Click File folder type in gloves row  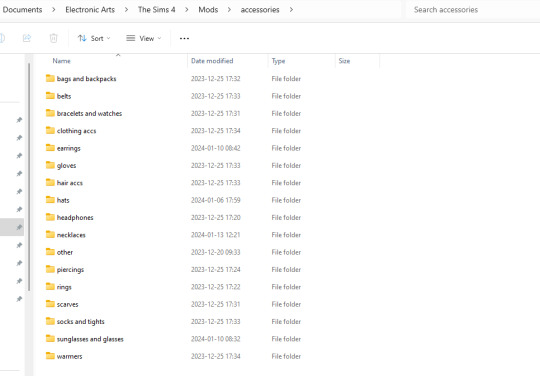(286, 166)
